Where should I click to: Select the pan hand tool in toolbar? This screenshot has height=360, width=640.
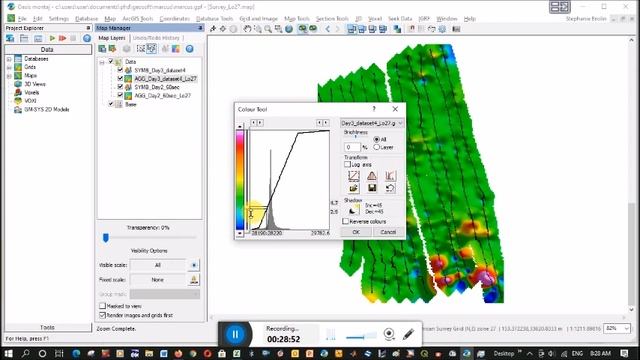(x=247, y=29)
